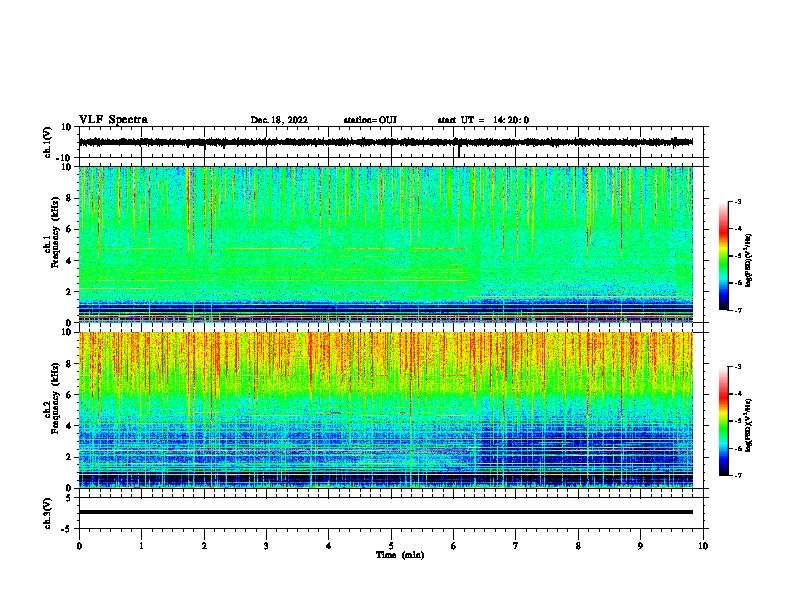Click the 'ch.1(V)' axis label

pos(48,142)
